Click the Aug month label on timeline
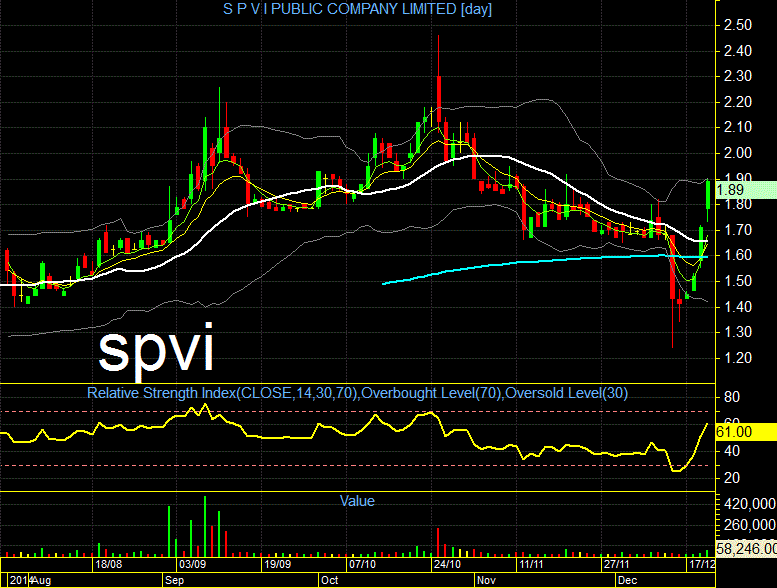 coord(42,580)
